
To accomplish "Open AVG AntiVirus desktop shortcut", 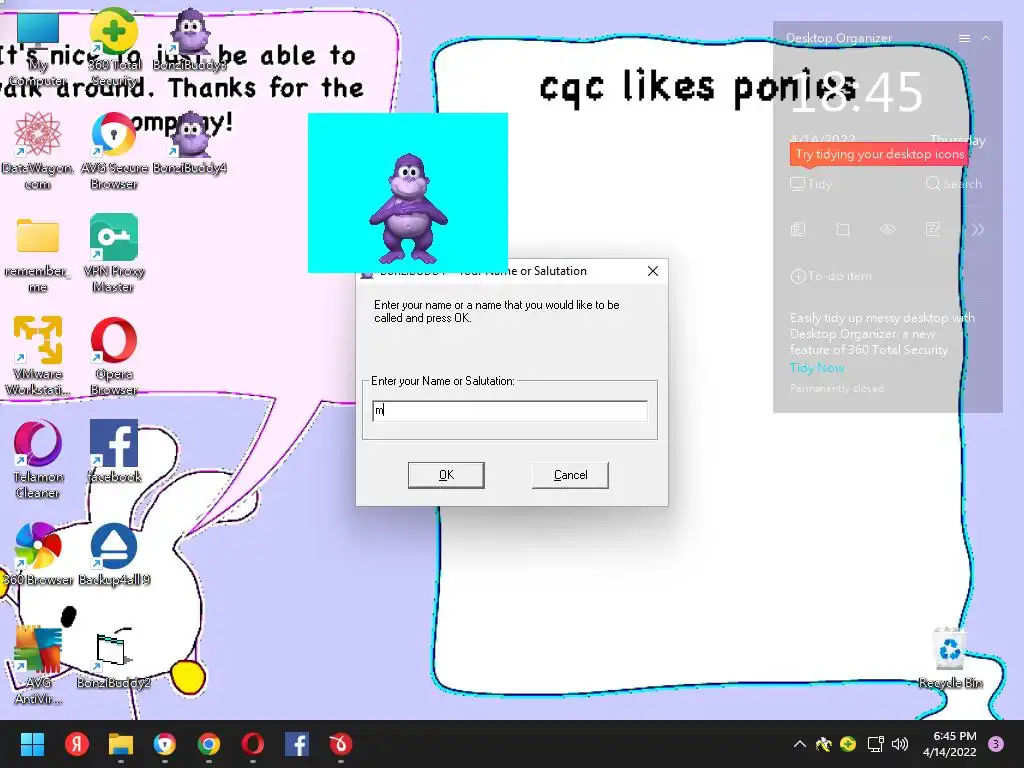I will (x=37, y=665).
